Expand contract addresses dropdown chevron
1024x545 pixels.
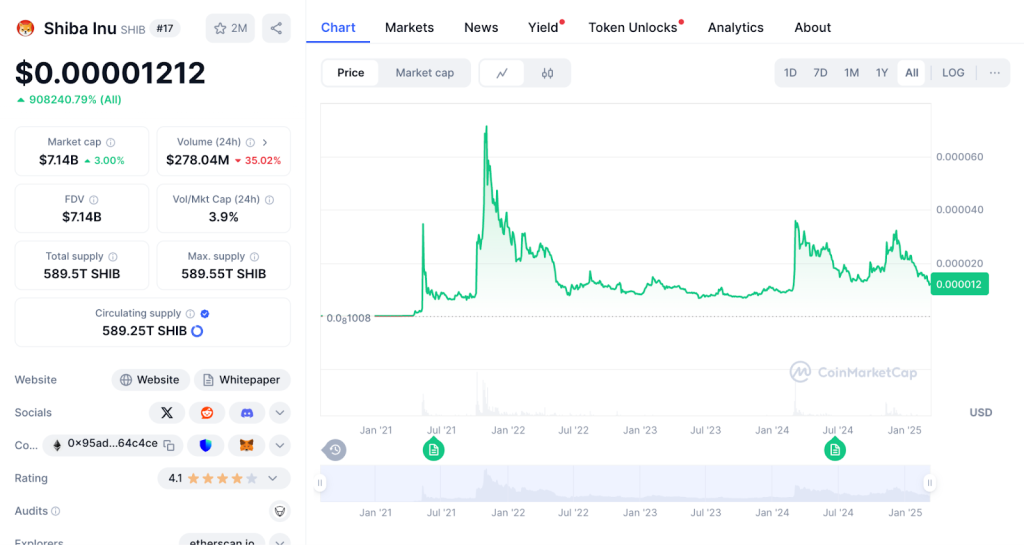[280, 445]
